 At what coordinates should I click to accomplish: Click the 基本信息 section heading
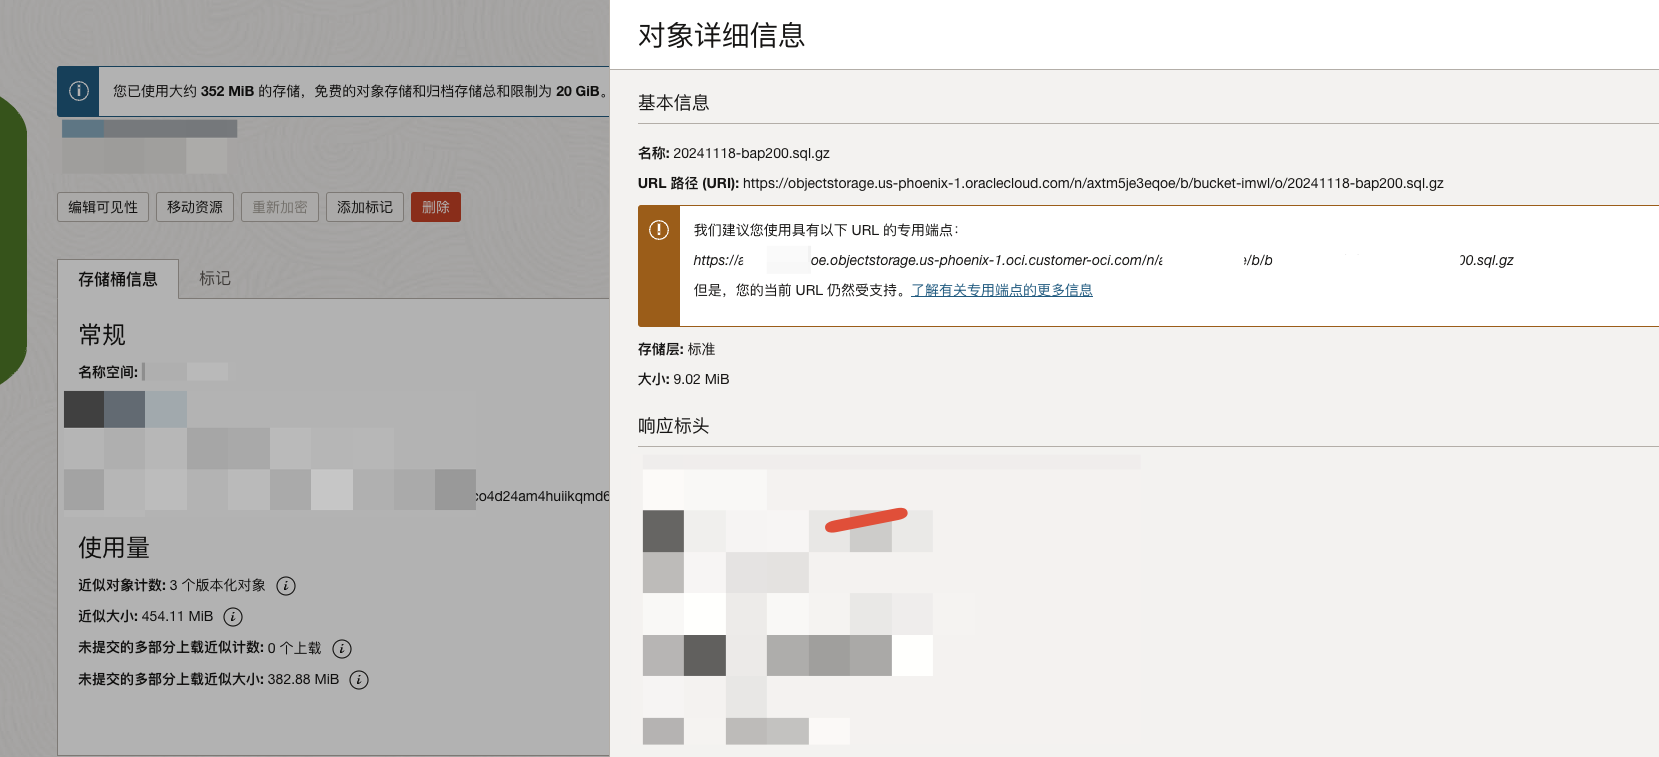coord(673,103)
